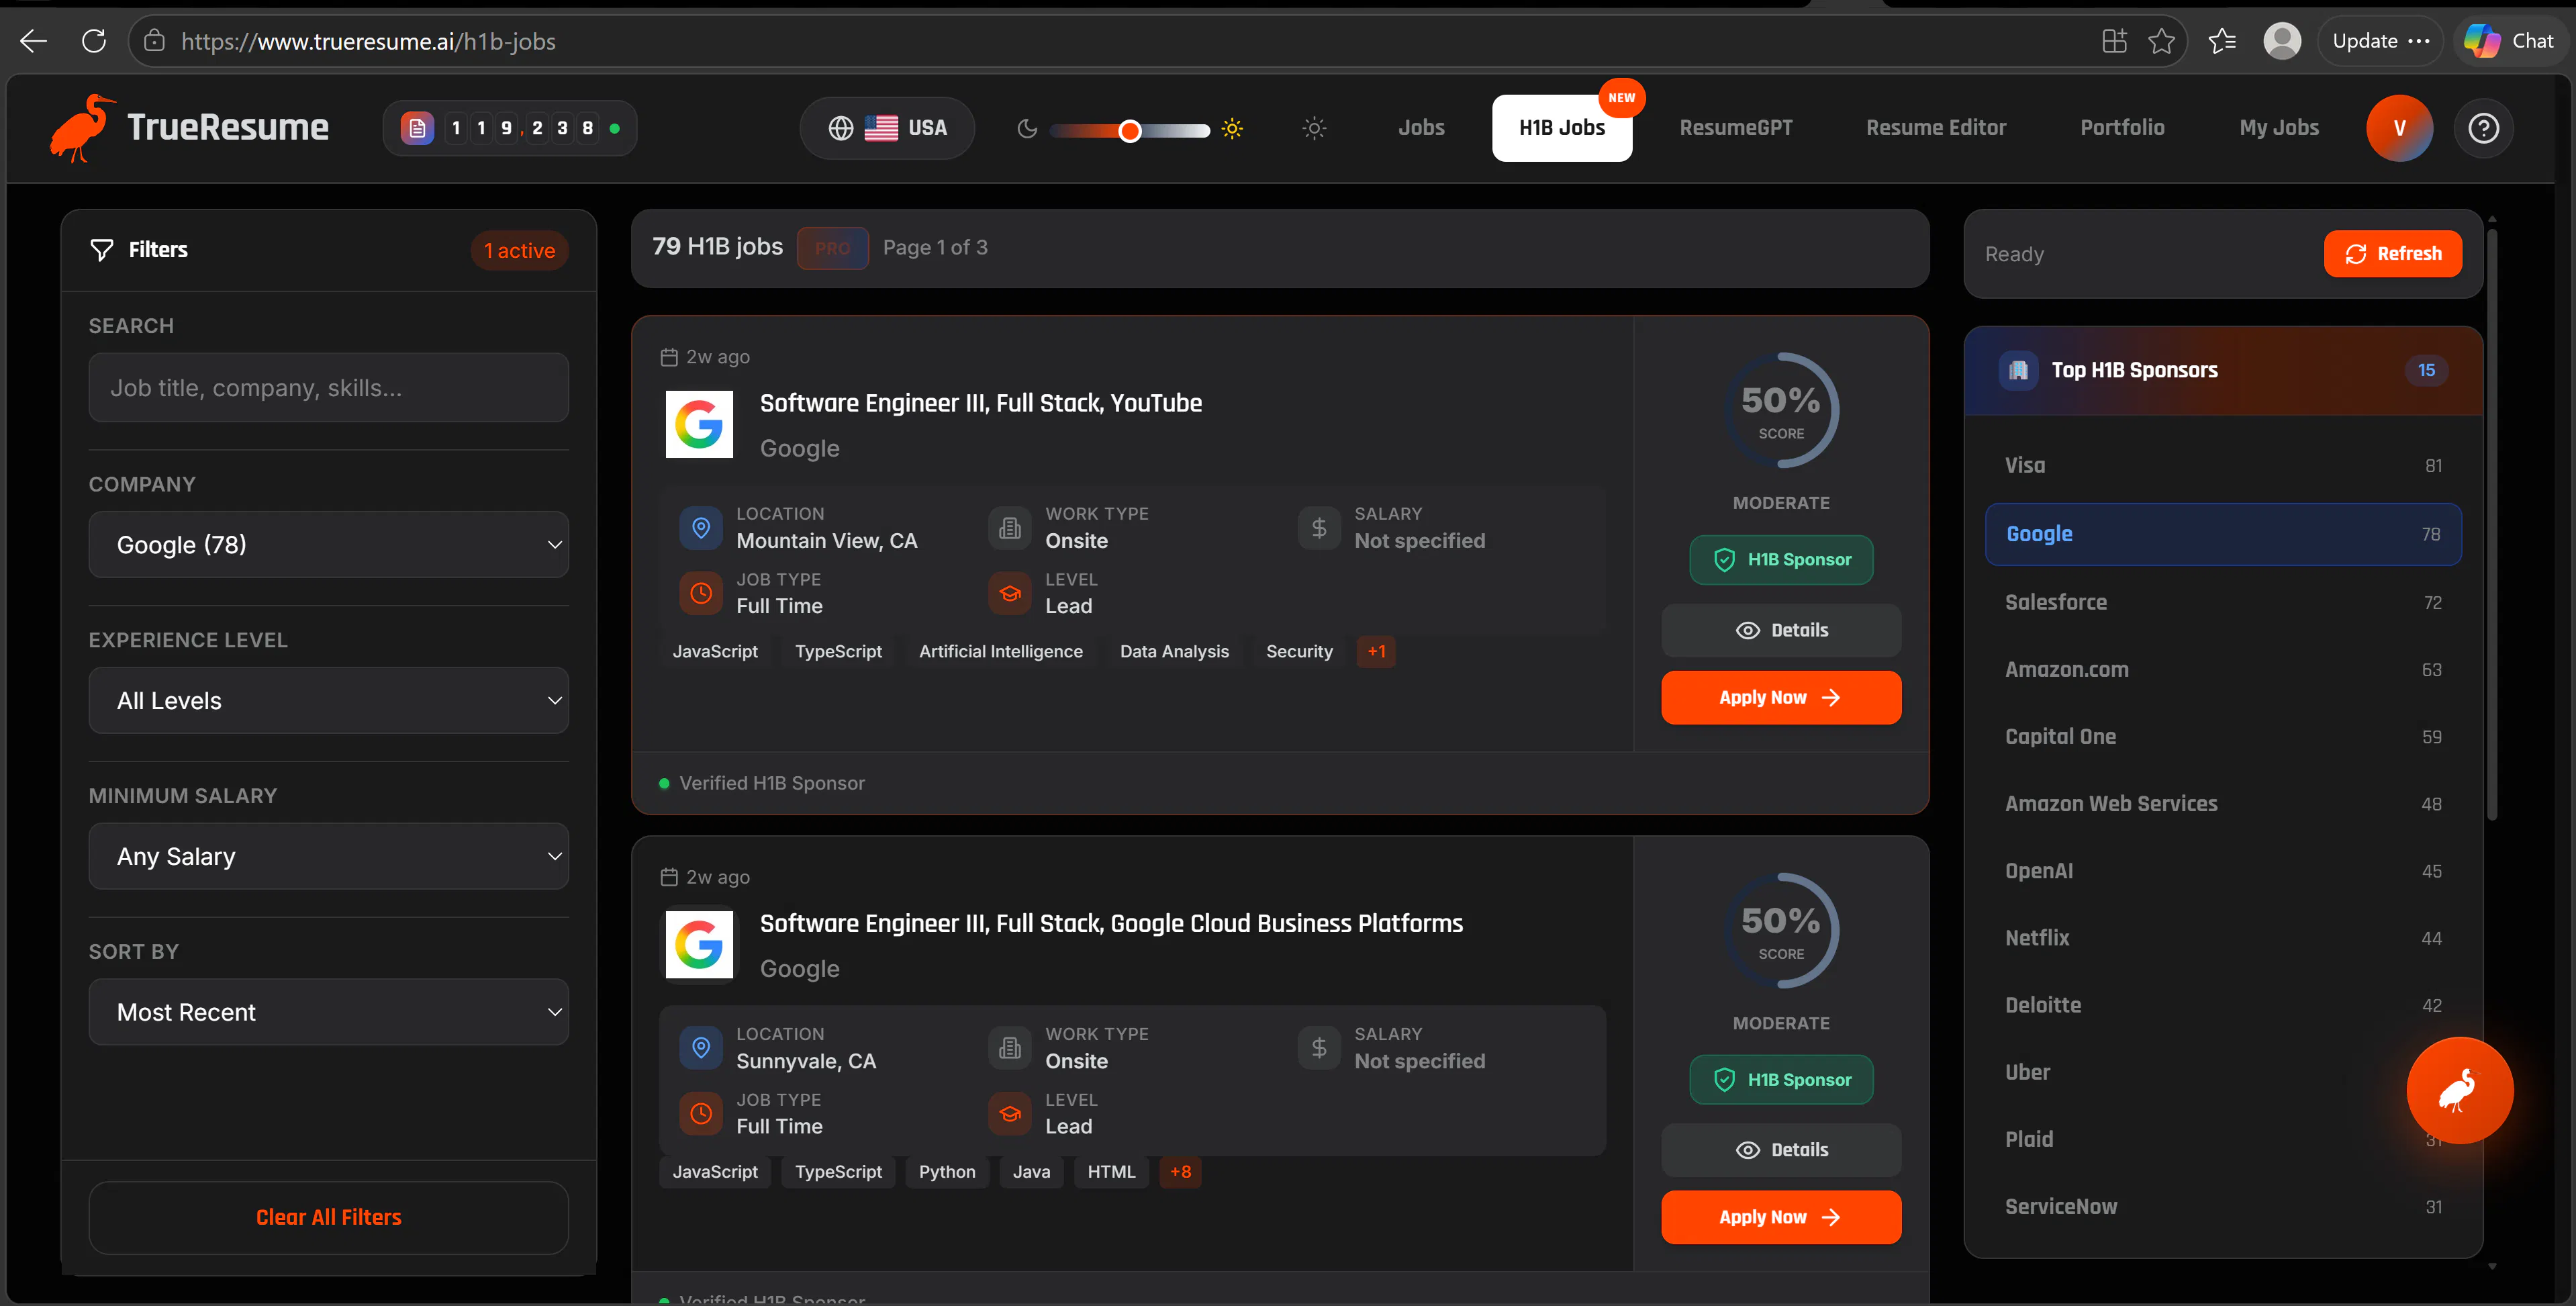Open the help question mark icon
Viewport: 2576px width, 1306px height.
tap(2483, 128)
